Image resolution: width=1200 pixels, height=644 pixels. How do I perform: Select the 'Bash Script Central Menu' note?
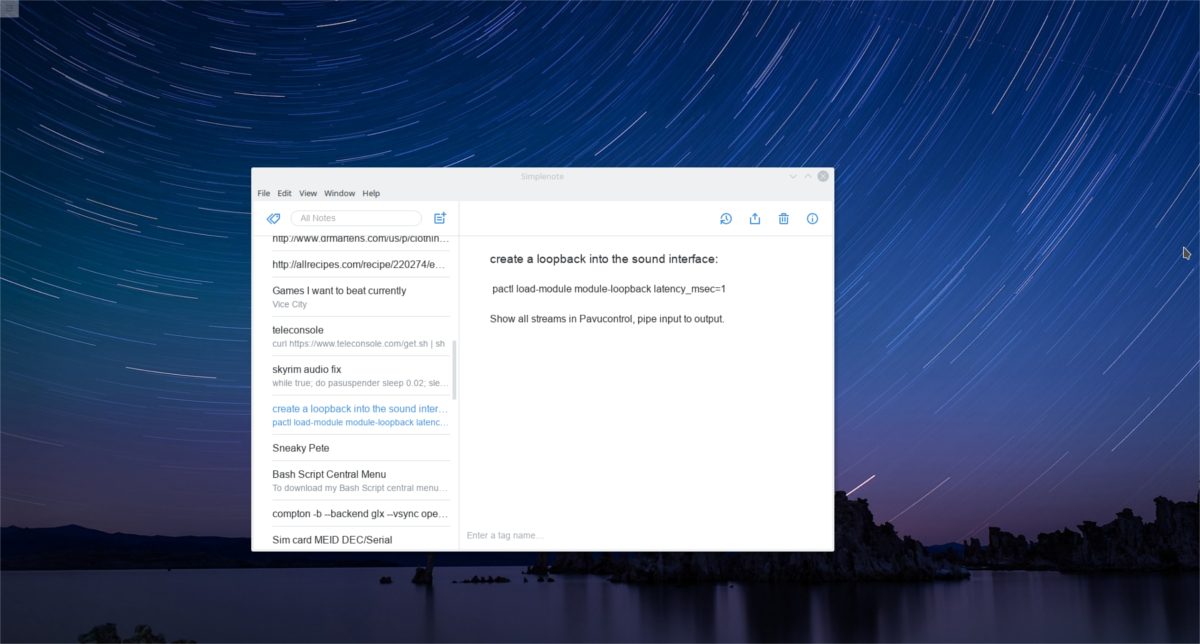click(x=361, y=481)
